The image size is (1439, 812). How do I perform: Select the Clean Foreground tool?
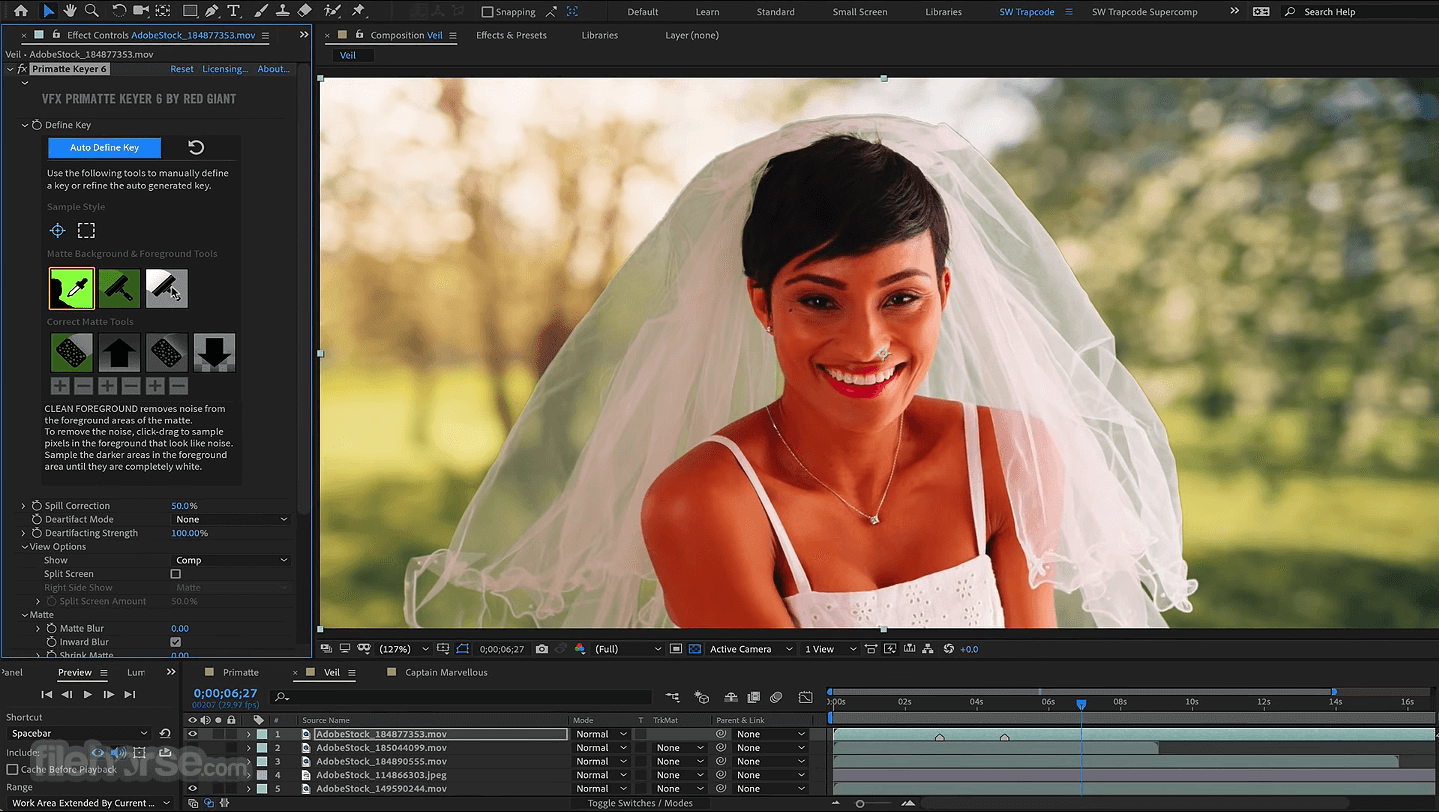pos(166,288)
